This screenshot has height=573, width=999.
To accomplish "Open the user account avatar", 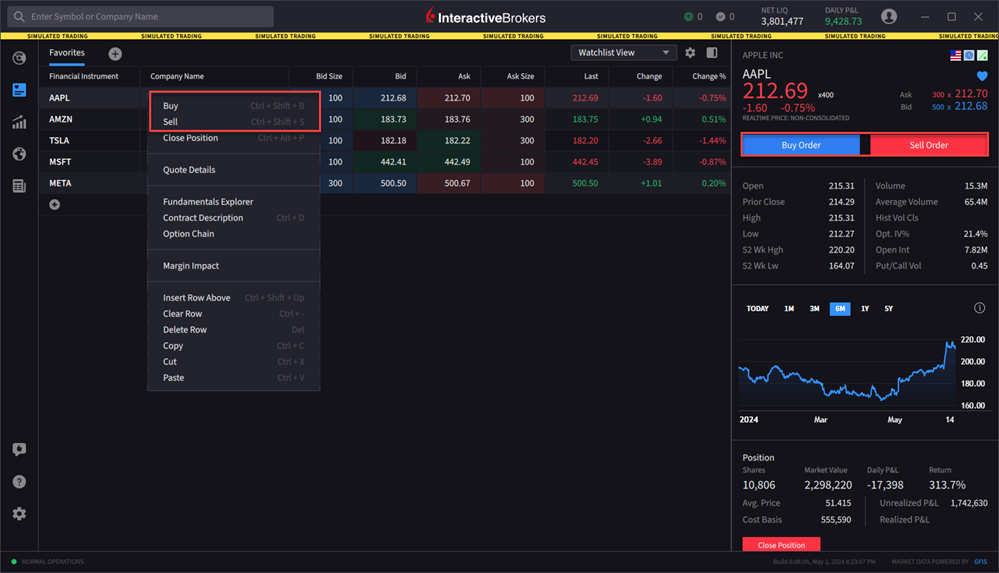I will pyautogui.click(x=889, y=17).
